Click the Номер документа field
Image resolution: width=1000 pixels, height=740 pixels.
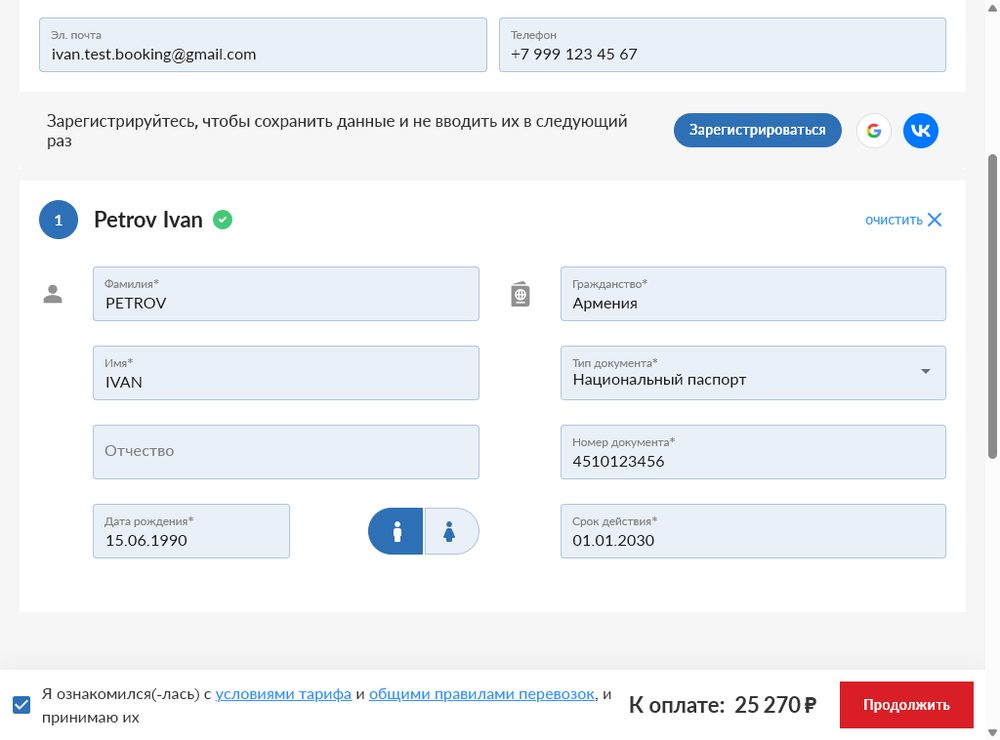pos(753,452)
